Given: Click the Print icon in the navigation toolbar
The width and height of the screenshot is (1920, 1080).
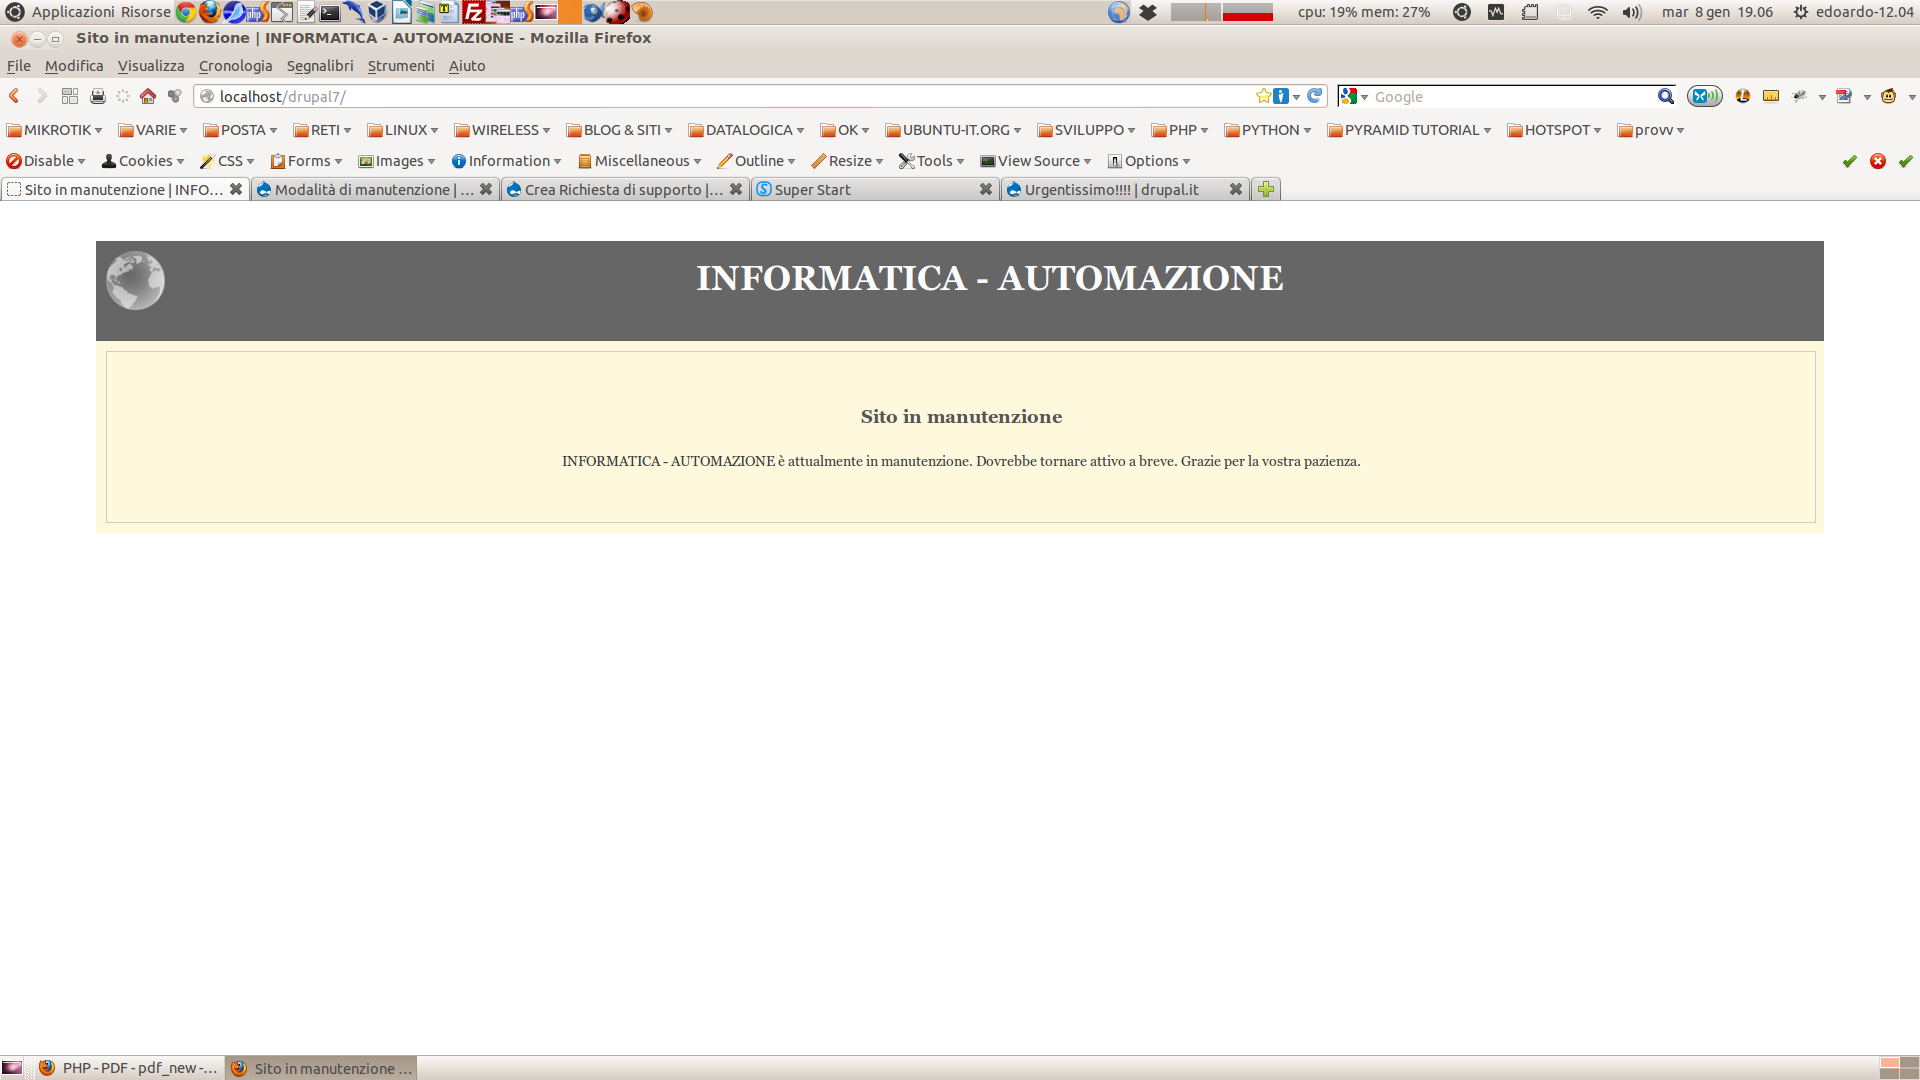Looking at the screenshot, I should (x=97, y=96).
